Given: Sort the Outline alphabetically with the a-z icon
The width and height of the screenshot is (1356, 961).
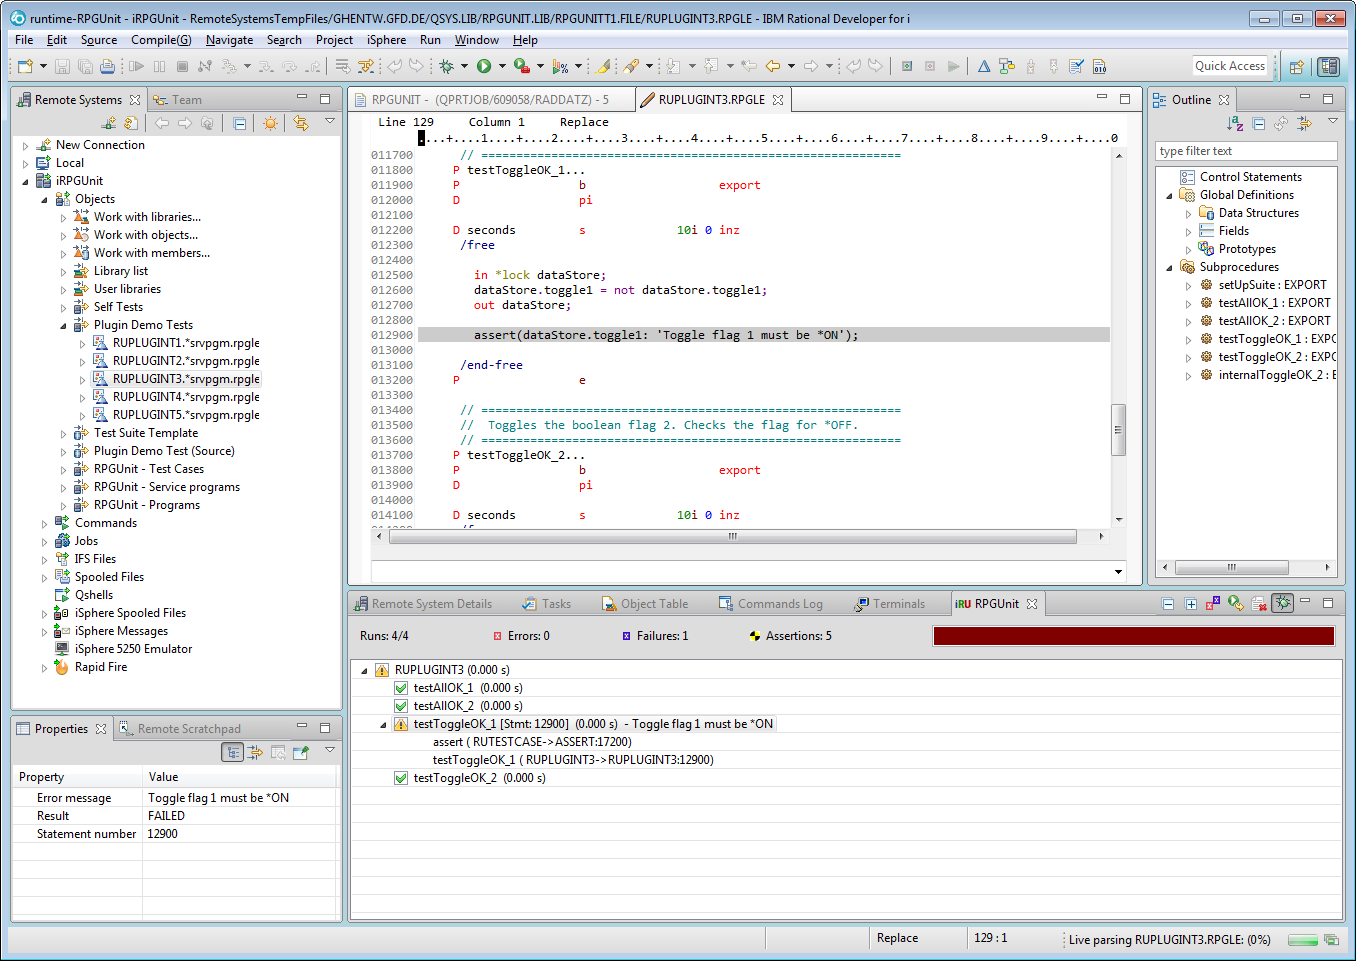Looking at the screenshot, I should (x=1235, y=124).
